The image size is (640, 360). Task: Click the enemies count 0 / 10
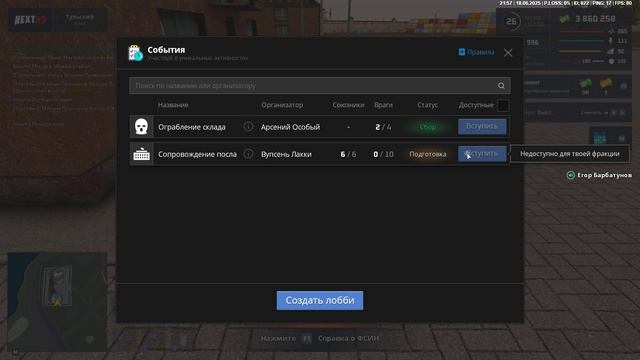[x=383, y=154]
